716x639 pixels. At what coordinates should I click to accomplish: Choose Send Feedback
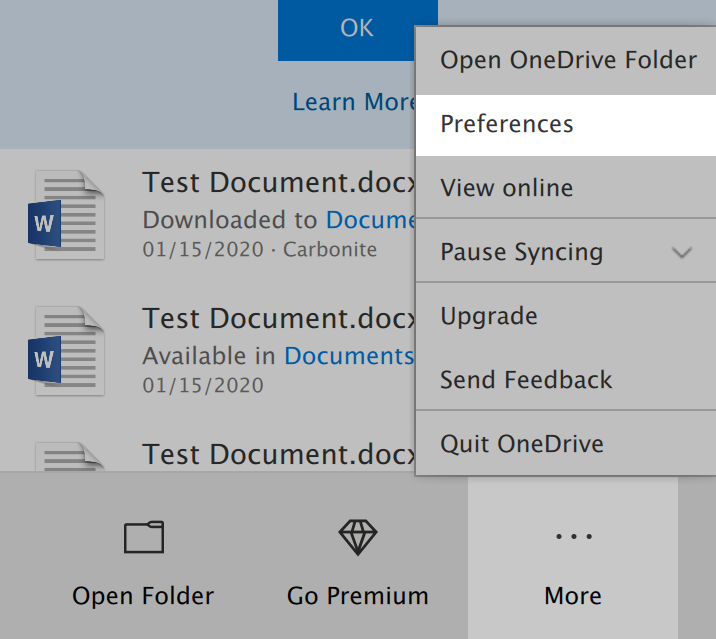526,380
